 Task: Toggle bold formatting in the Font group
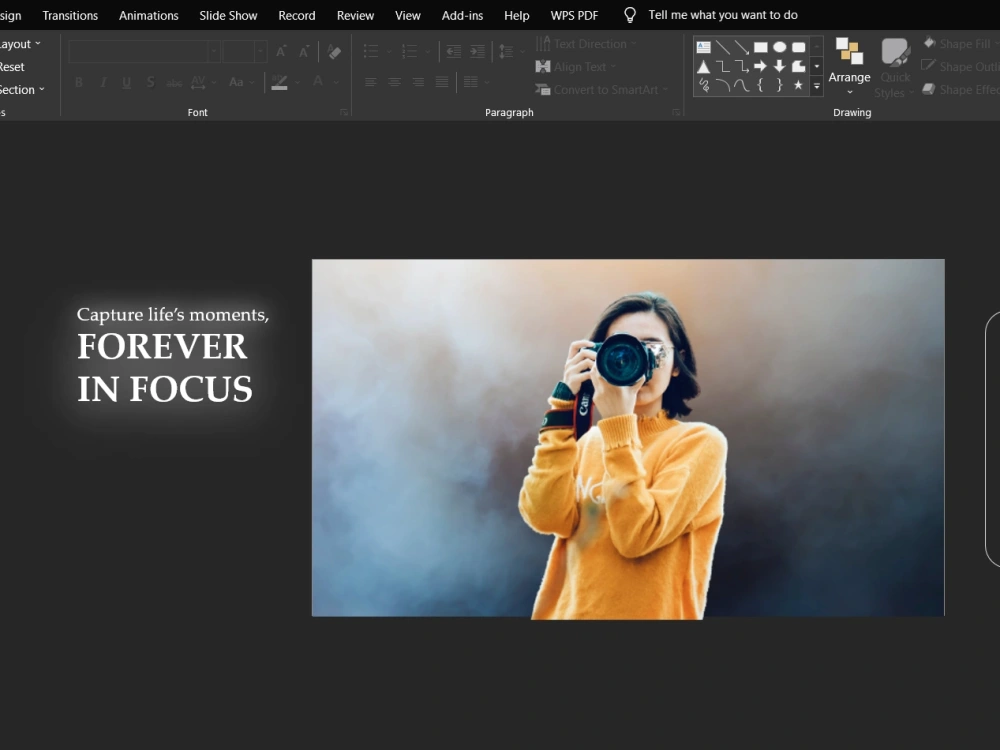click(79, 82)
